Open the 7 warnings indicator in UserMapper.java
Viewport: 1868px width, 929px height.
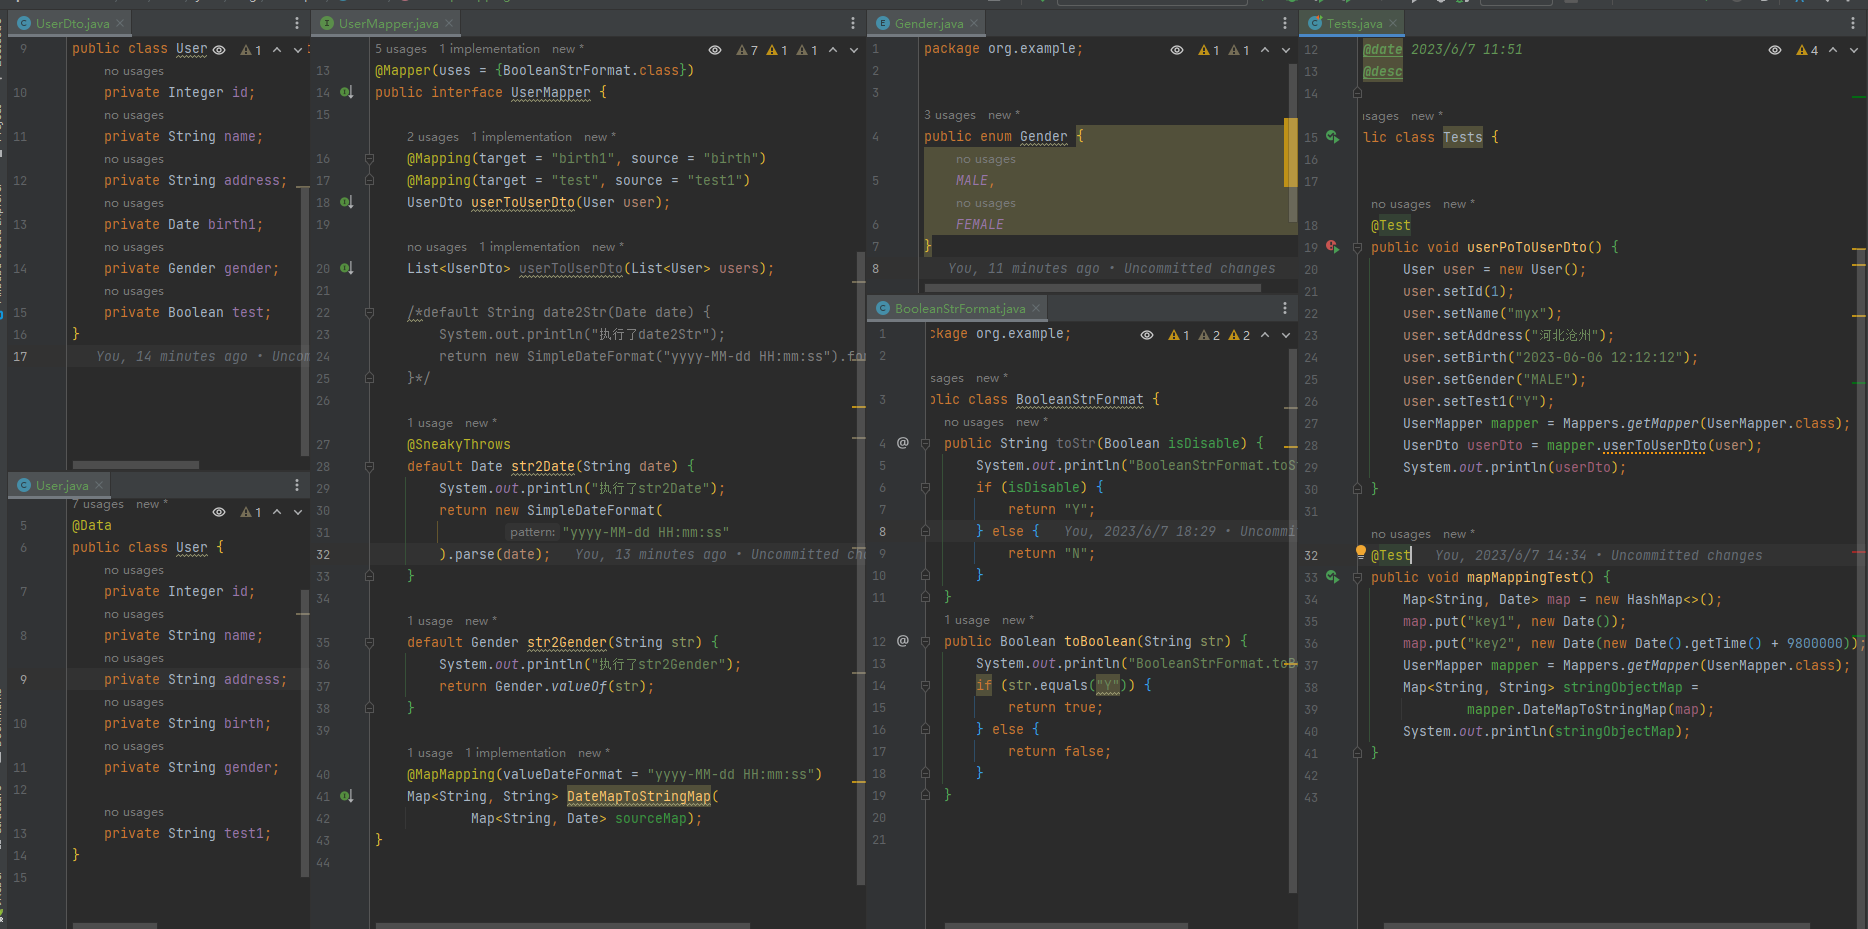tap(747, 50)
